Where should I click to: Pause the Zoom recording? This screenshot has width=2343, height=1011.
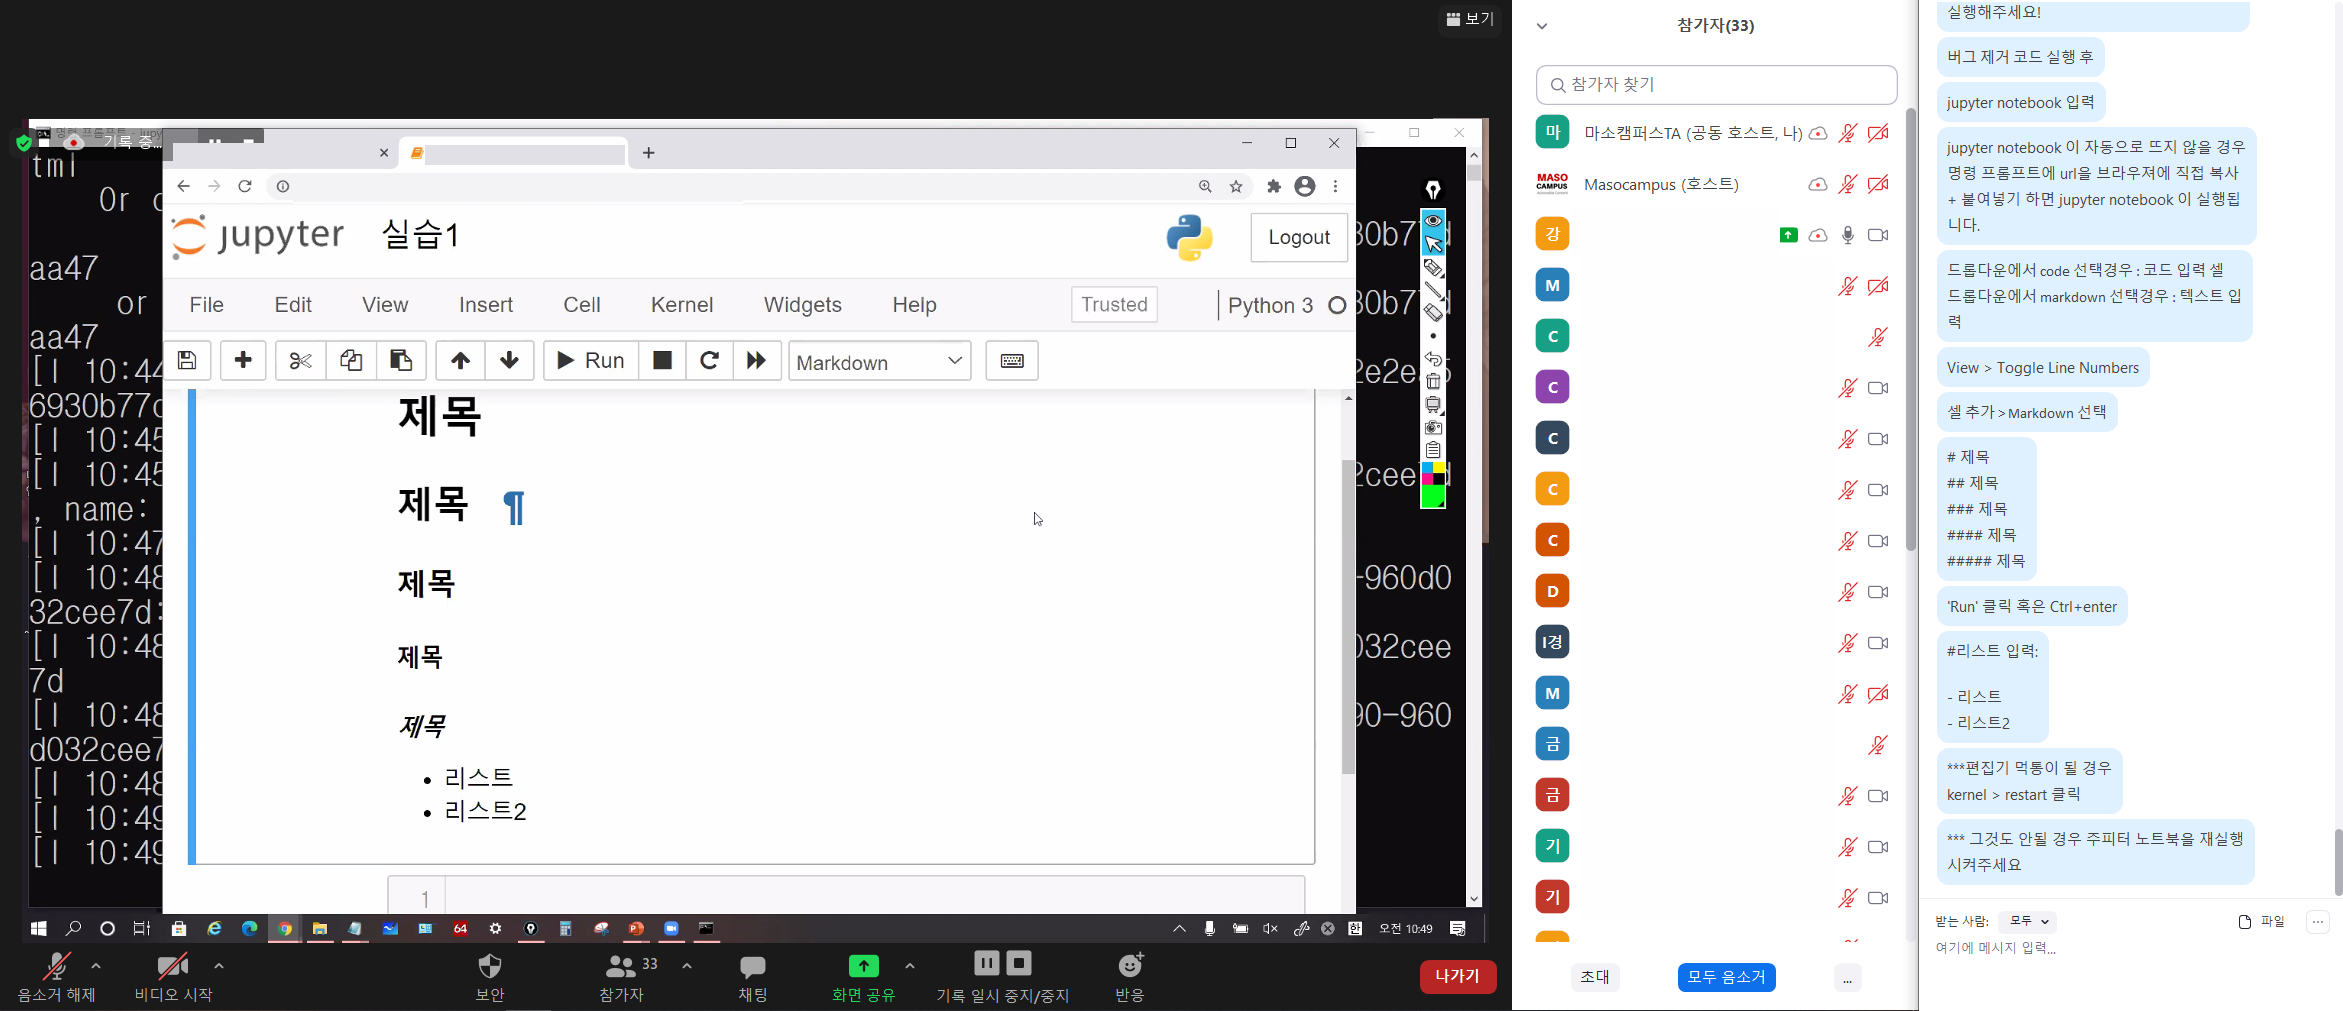pyautogui.click(x=986, y=963)
